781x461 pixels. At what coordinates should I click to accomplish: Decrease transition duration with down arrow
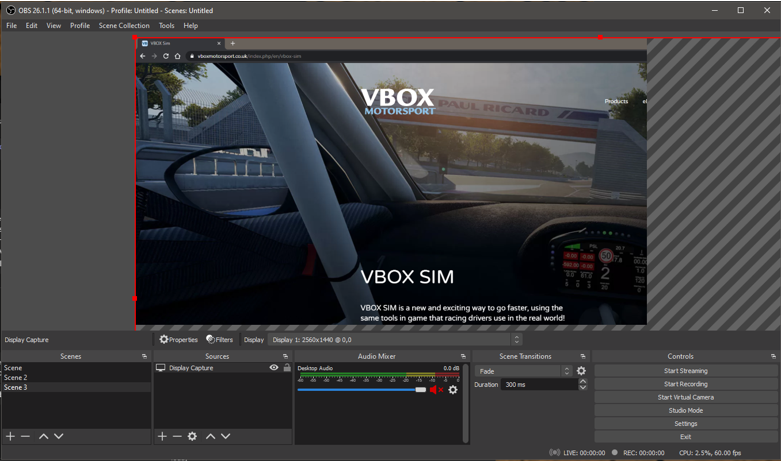583,387
